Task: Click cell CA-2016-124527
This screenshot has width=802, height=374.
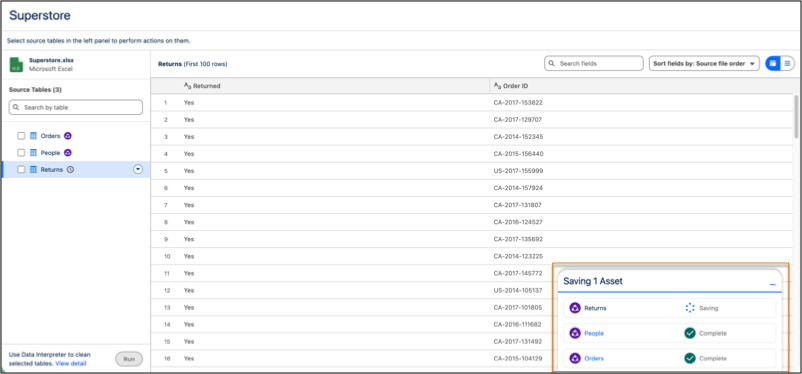Action: click(x=518, y=222)
